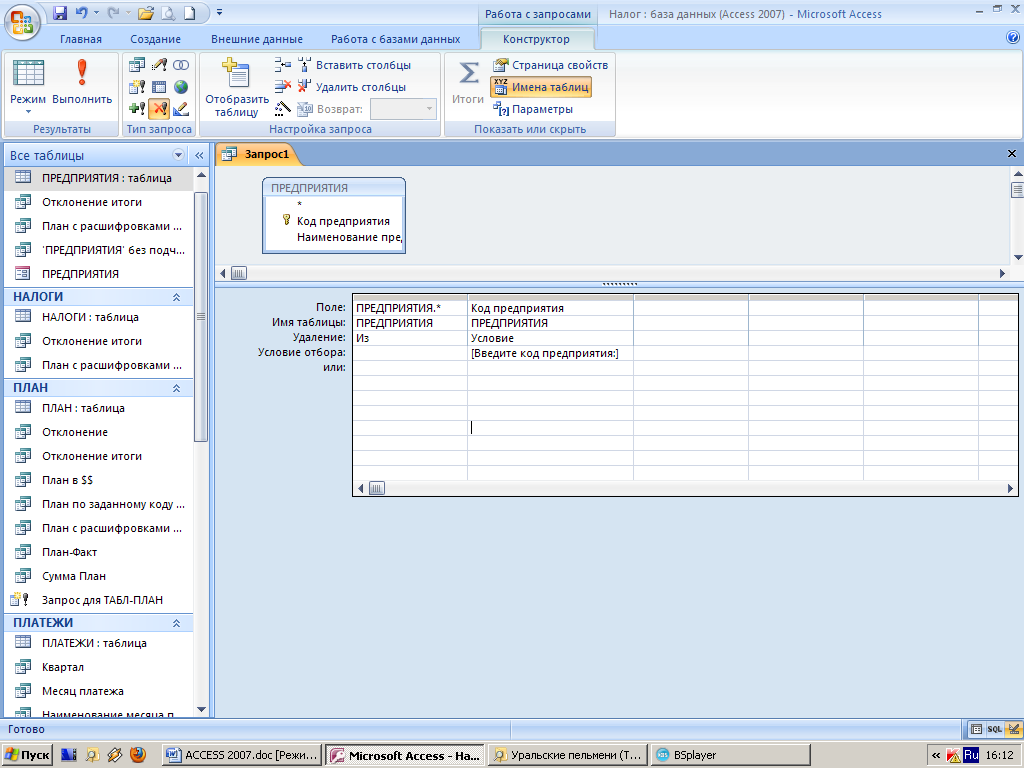Choose the Make Table query type icon
This screenshot has width=1024, height=768.
[137, 87]
